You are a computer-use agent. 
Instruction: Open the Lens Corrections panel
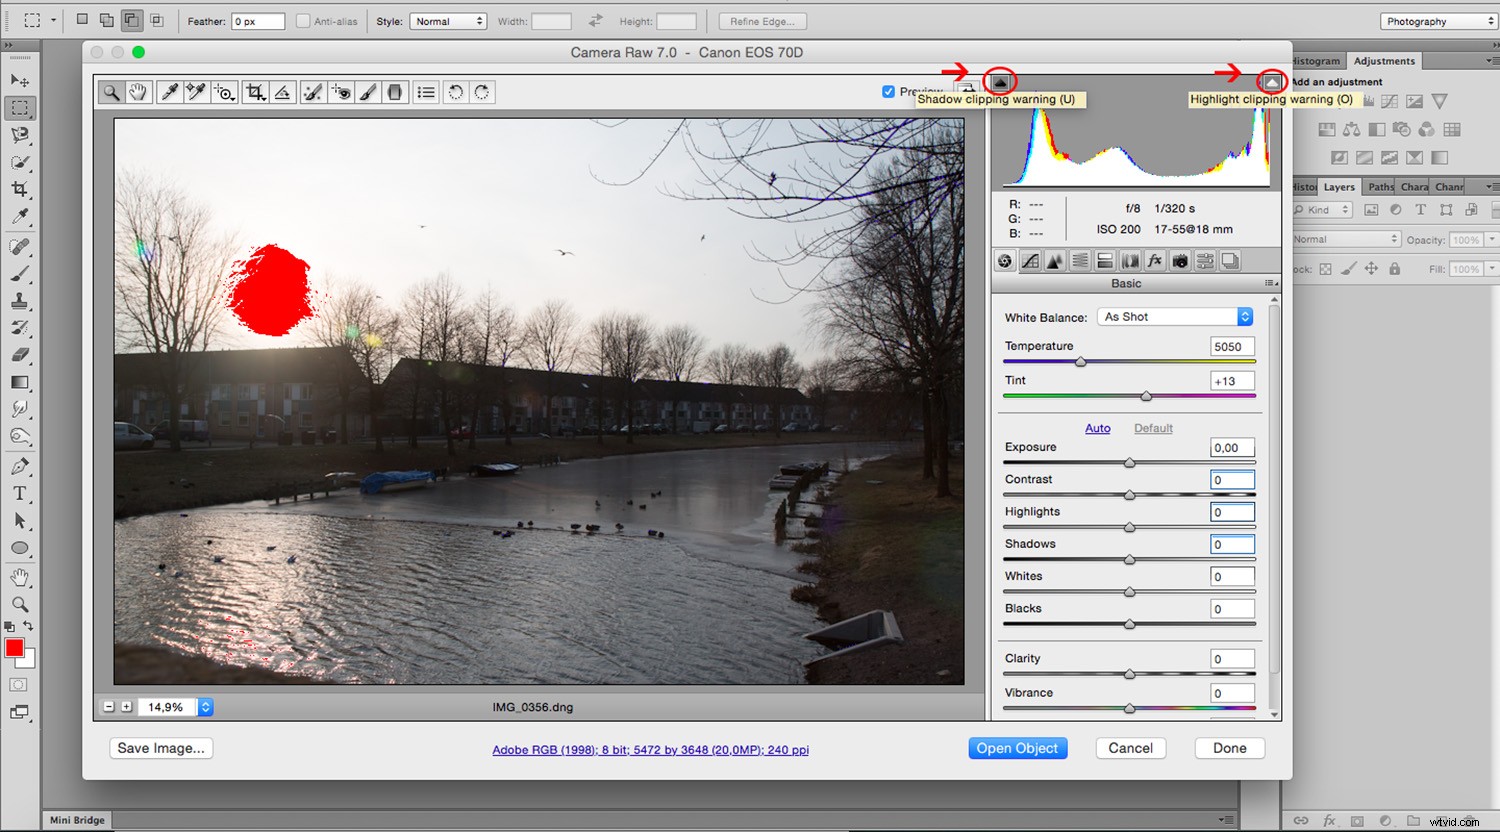(1129, 260)
